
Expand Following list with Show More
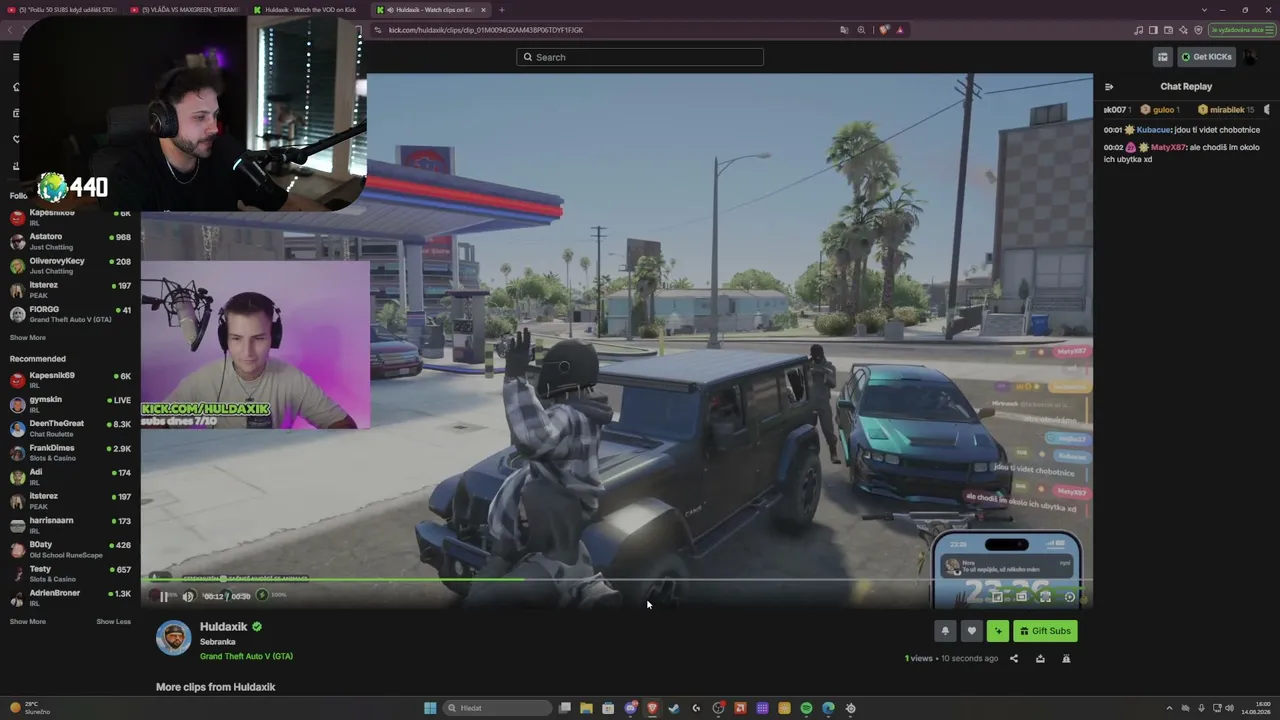point(28,338)
